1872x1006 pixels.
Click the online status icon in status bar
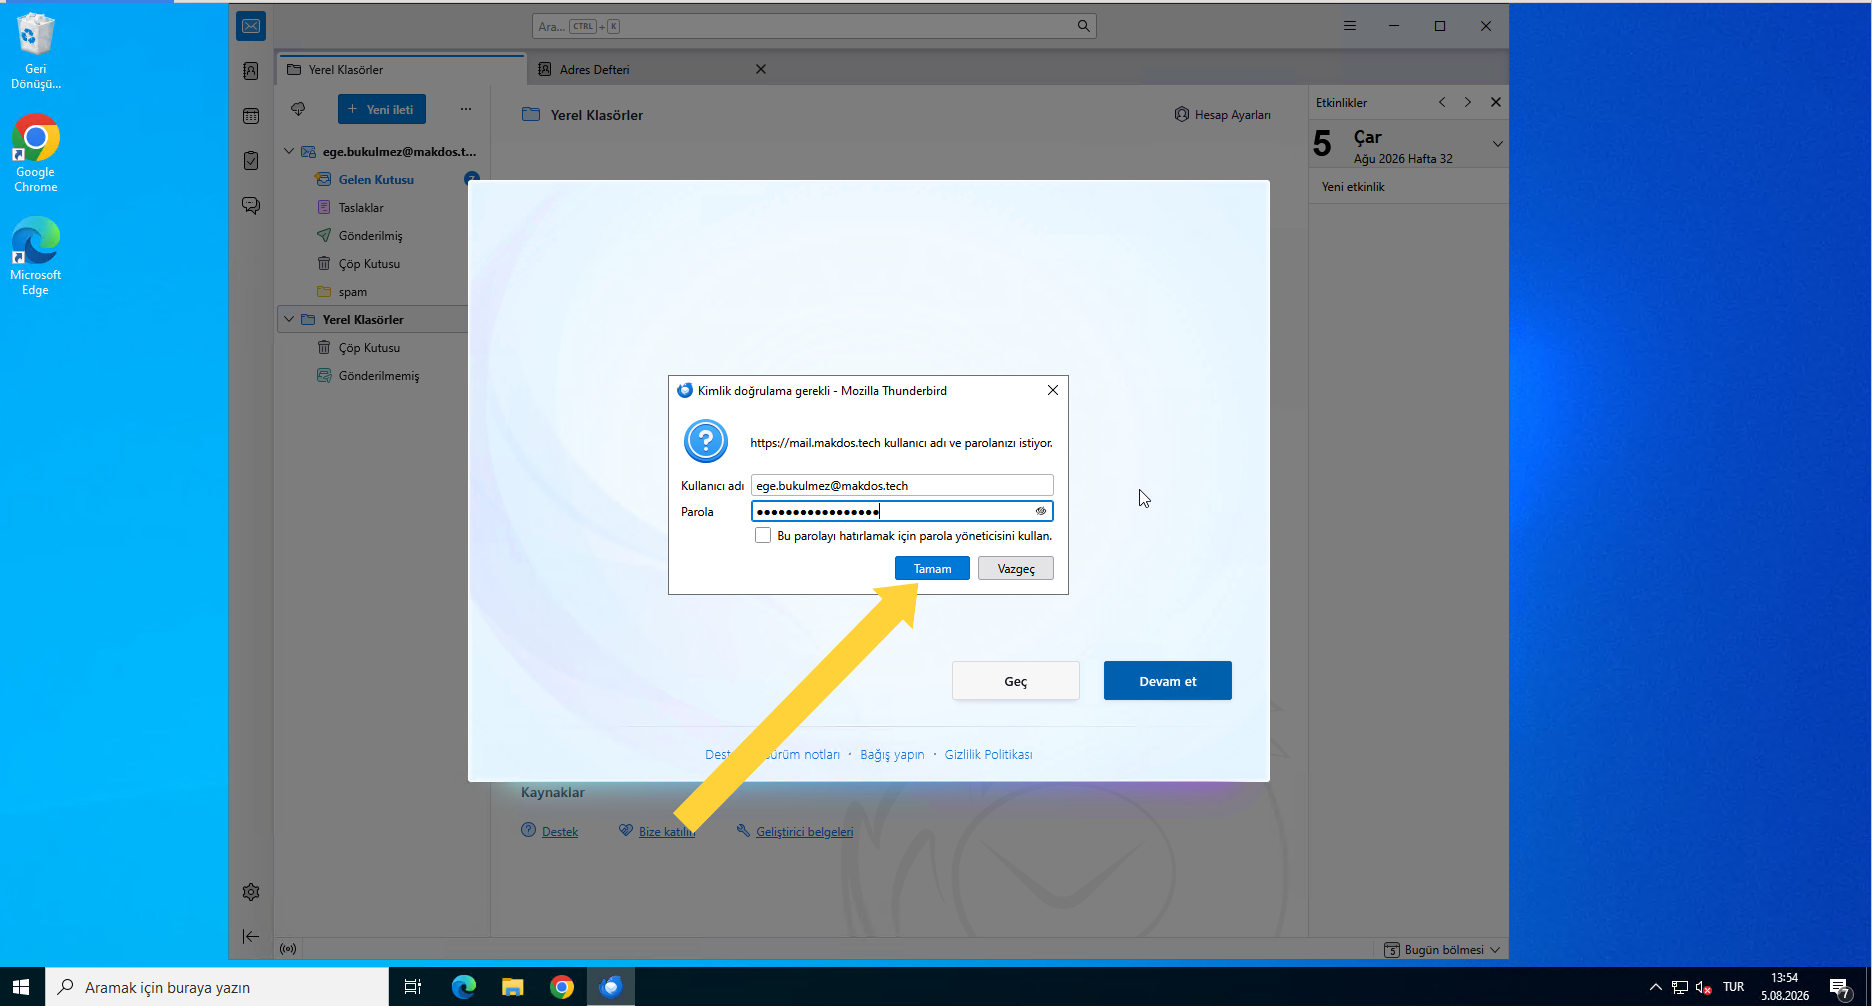[x=288, y=949]
